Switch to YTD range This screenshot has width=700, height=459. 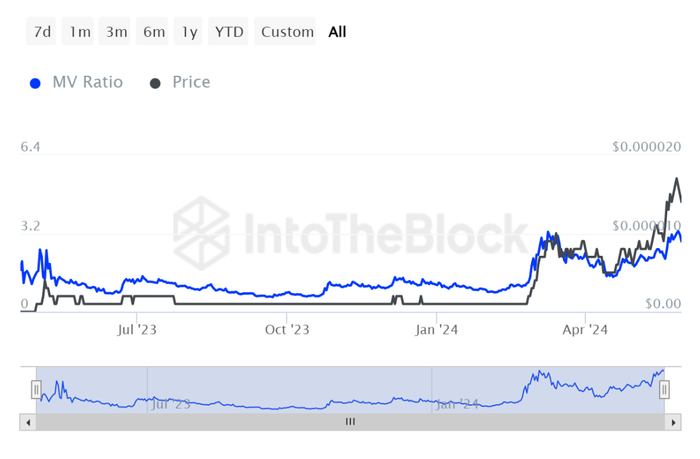pos(228,31)
